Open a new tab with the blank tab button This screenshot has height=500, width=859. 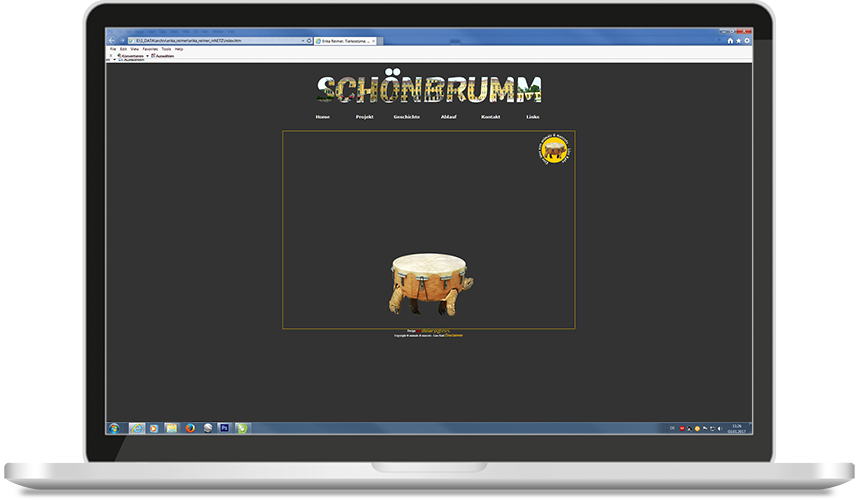pyautogui.click(x=381, y=41)
